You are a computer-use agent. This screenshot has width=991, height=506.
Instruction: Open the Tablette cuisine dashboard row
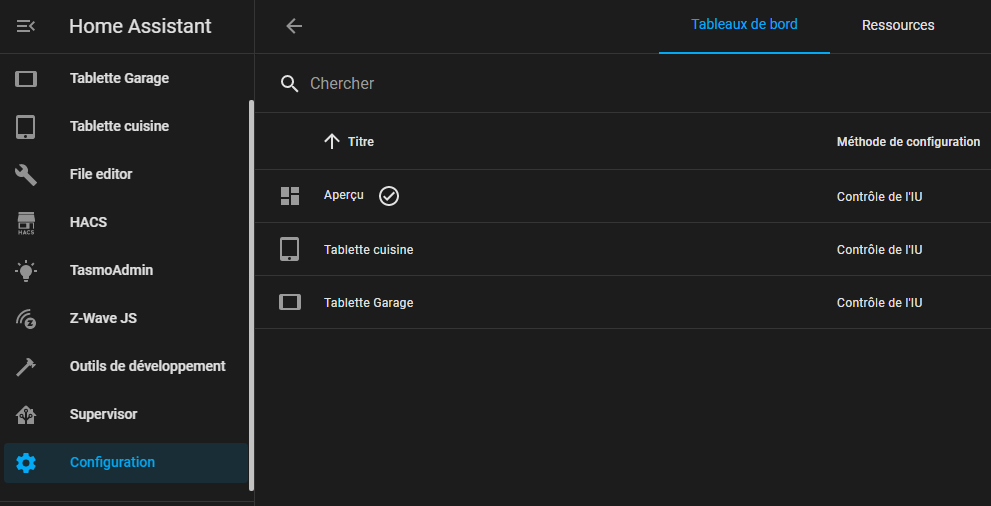(x=623, y=250)
